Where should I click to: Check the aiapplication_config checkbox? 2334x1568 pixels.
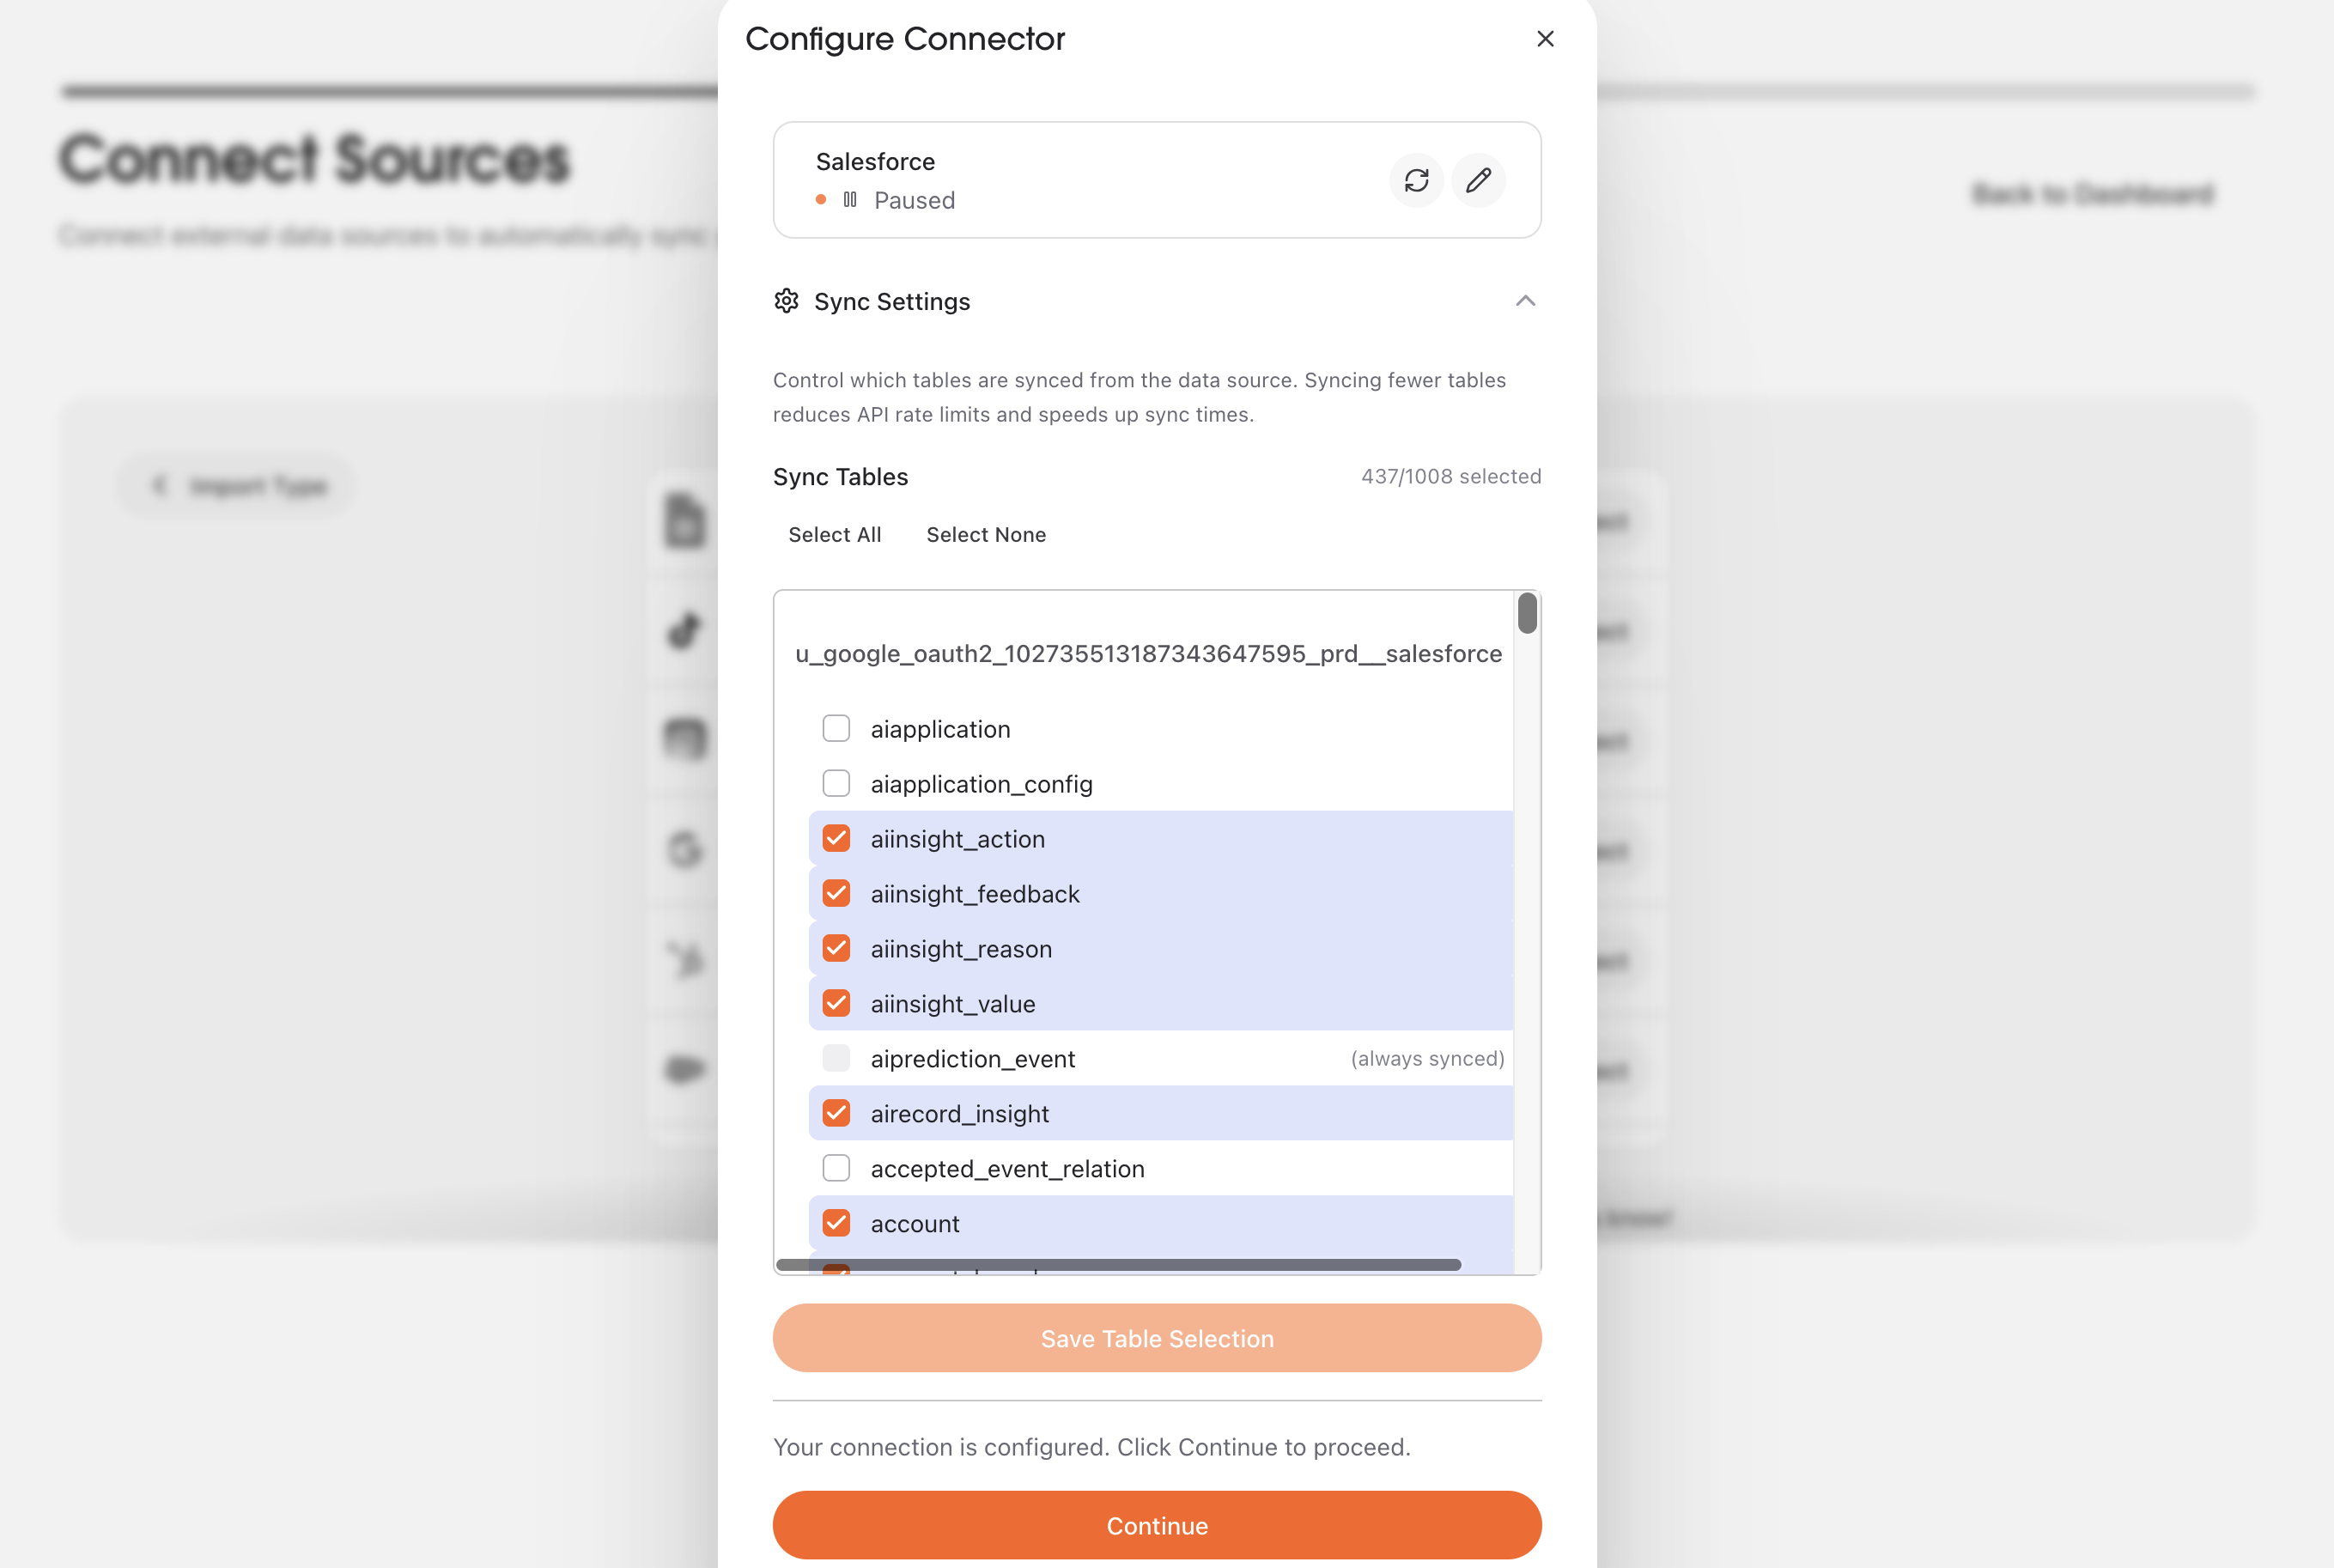(835, 783)
